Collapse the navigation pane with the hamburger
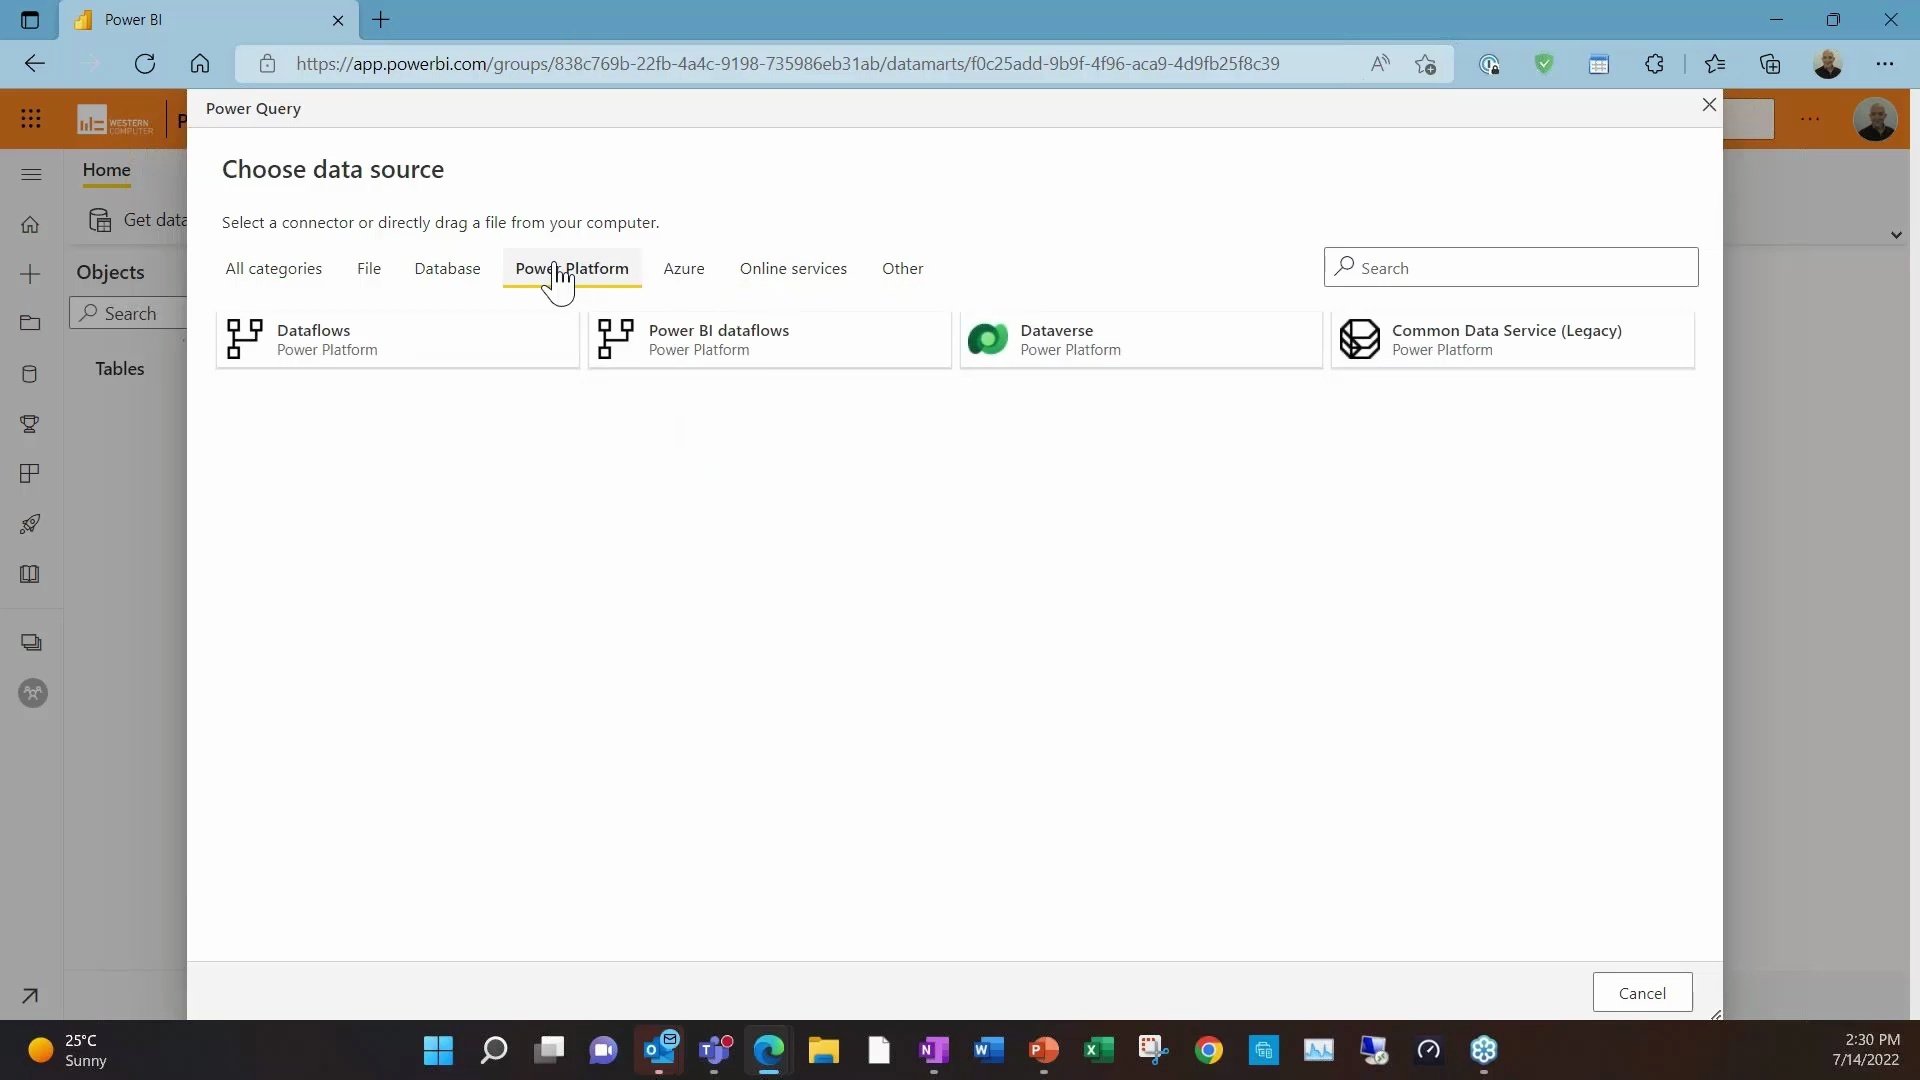Image resolution: width=1920 pixels, height=1080 pixels. [31, 174]
